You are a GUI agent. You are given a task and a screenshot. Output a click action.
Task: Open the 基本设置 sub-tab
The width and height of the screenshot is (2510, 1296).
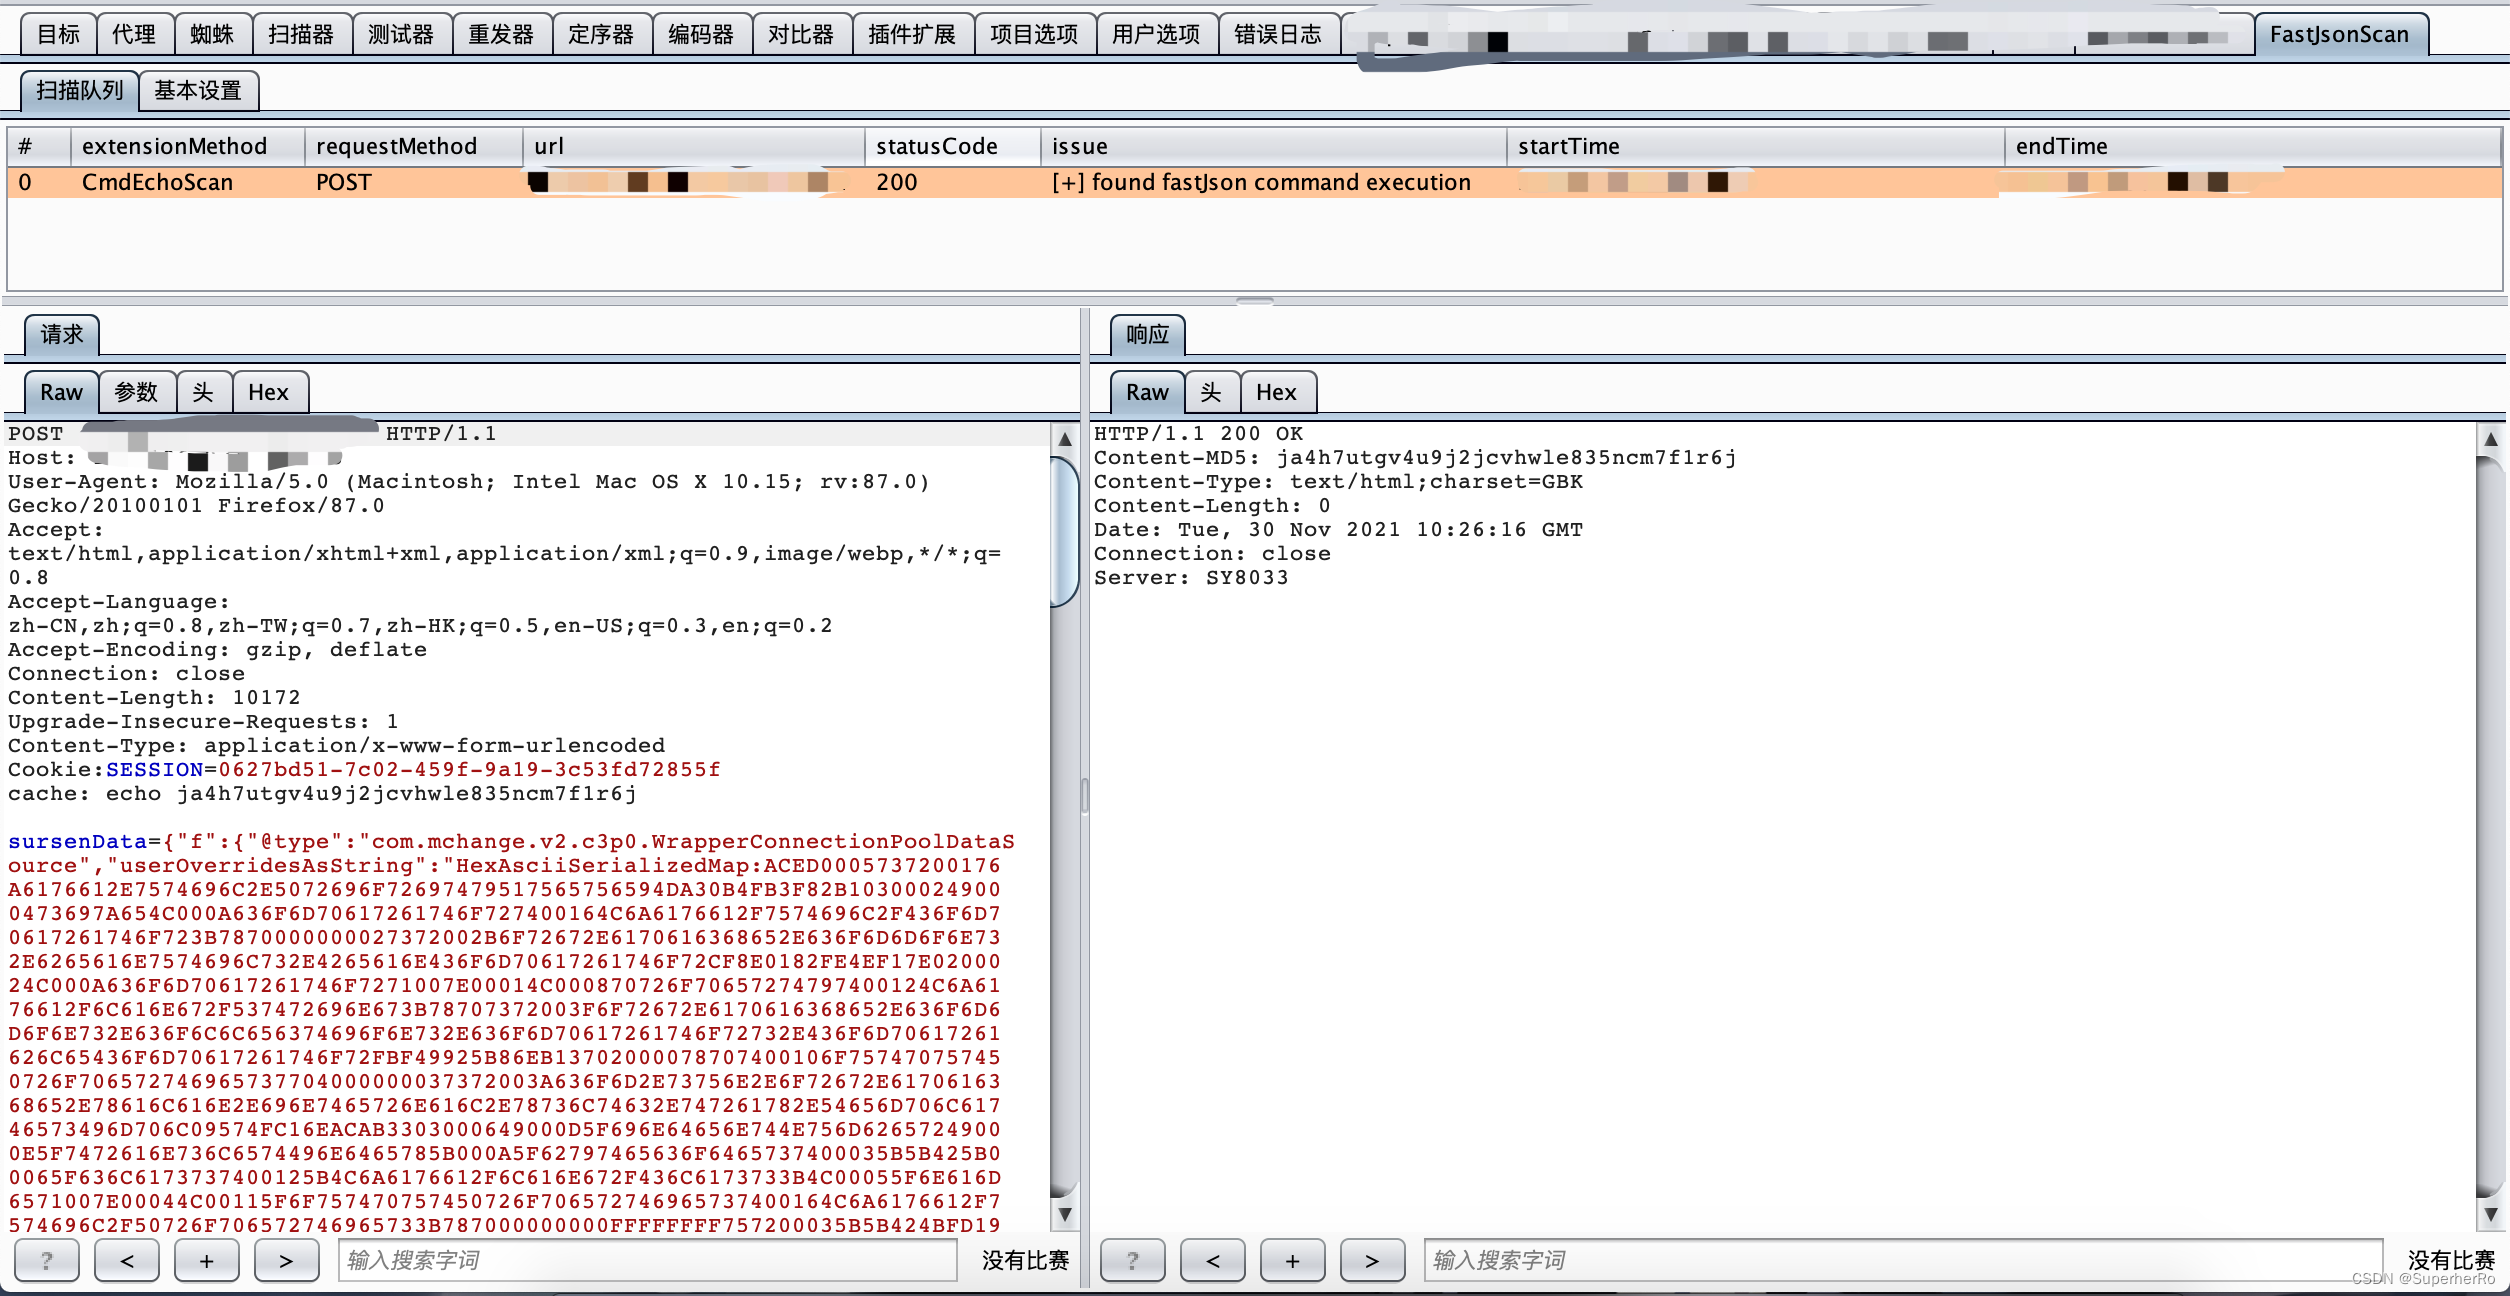[198, 89]
